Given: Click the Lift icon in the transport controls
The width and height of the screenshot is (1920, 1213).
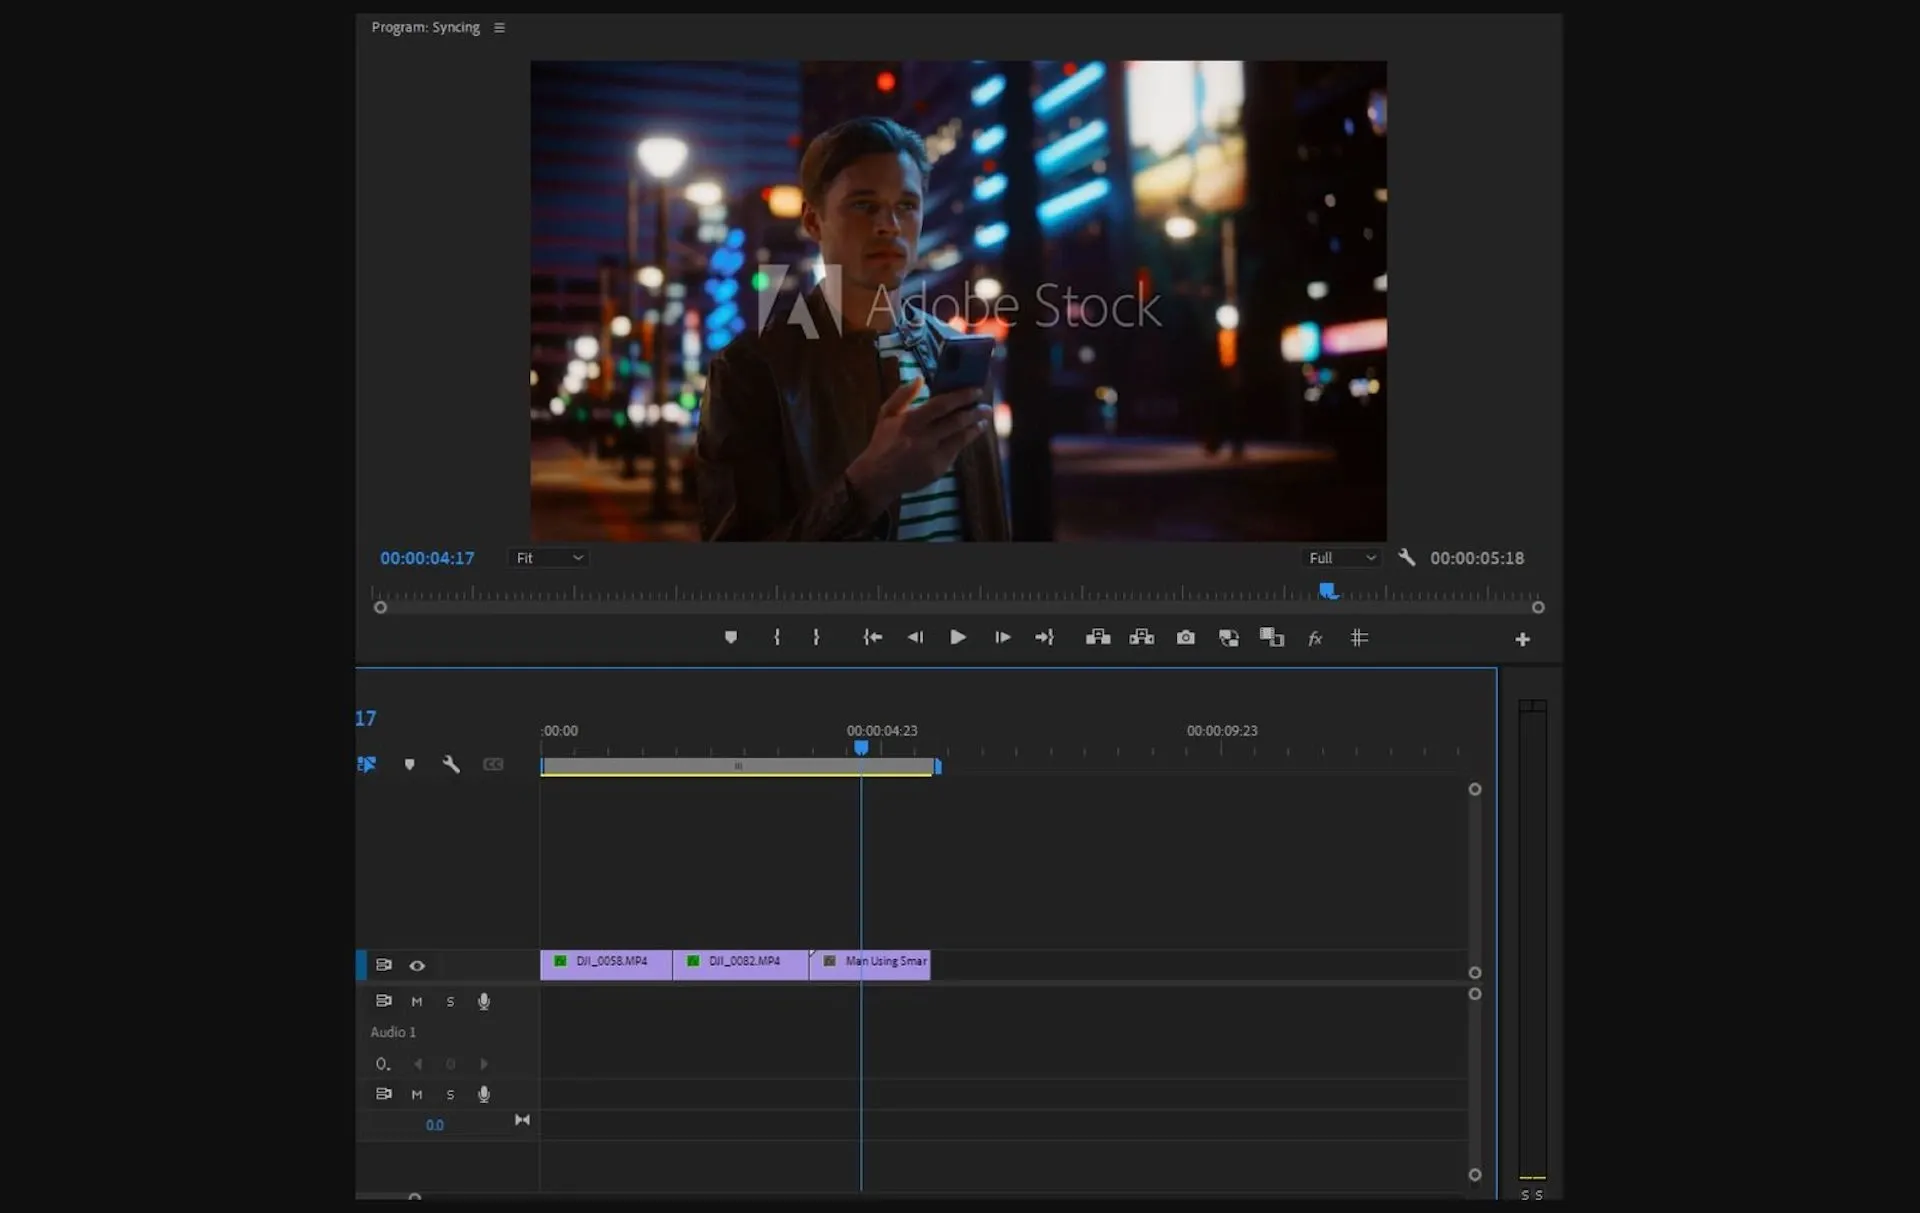Looking at the screenshot, I should pos(1098,637).
